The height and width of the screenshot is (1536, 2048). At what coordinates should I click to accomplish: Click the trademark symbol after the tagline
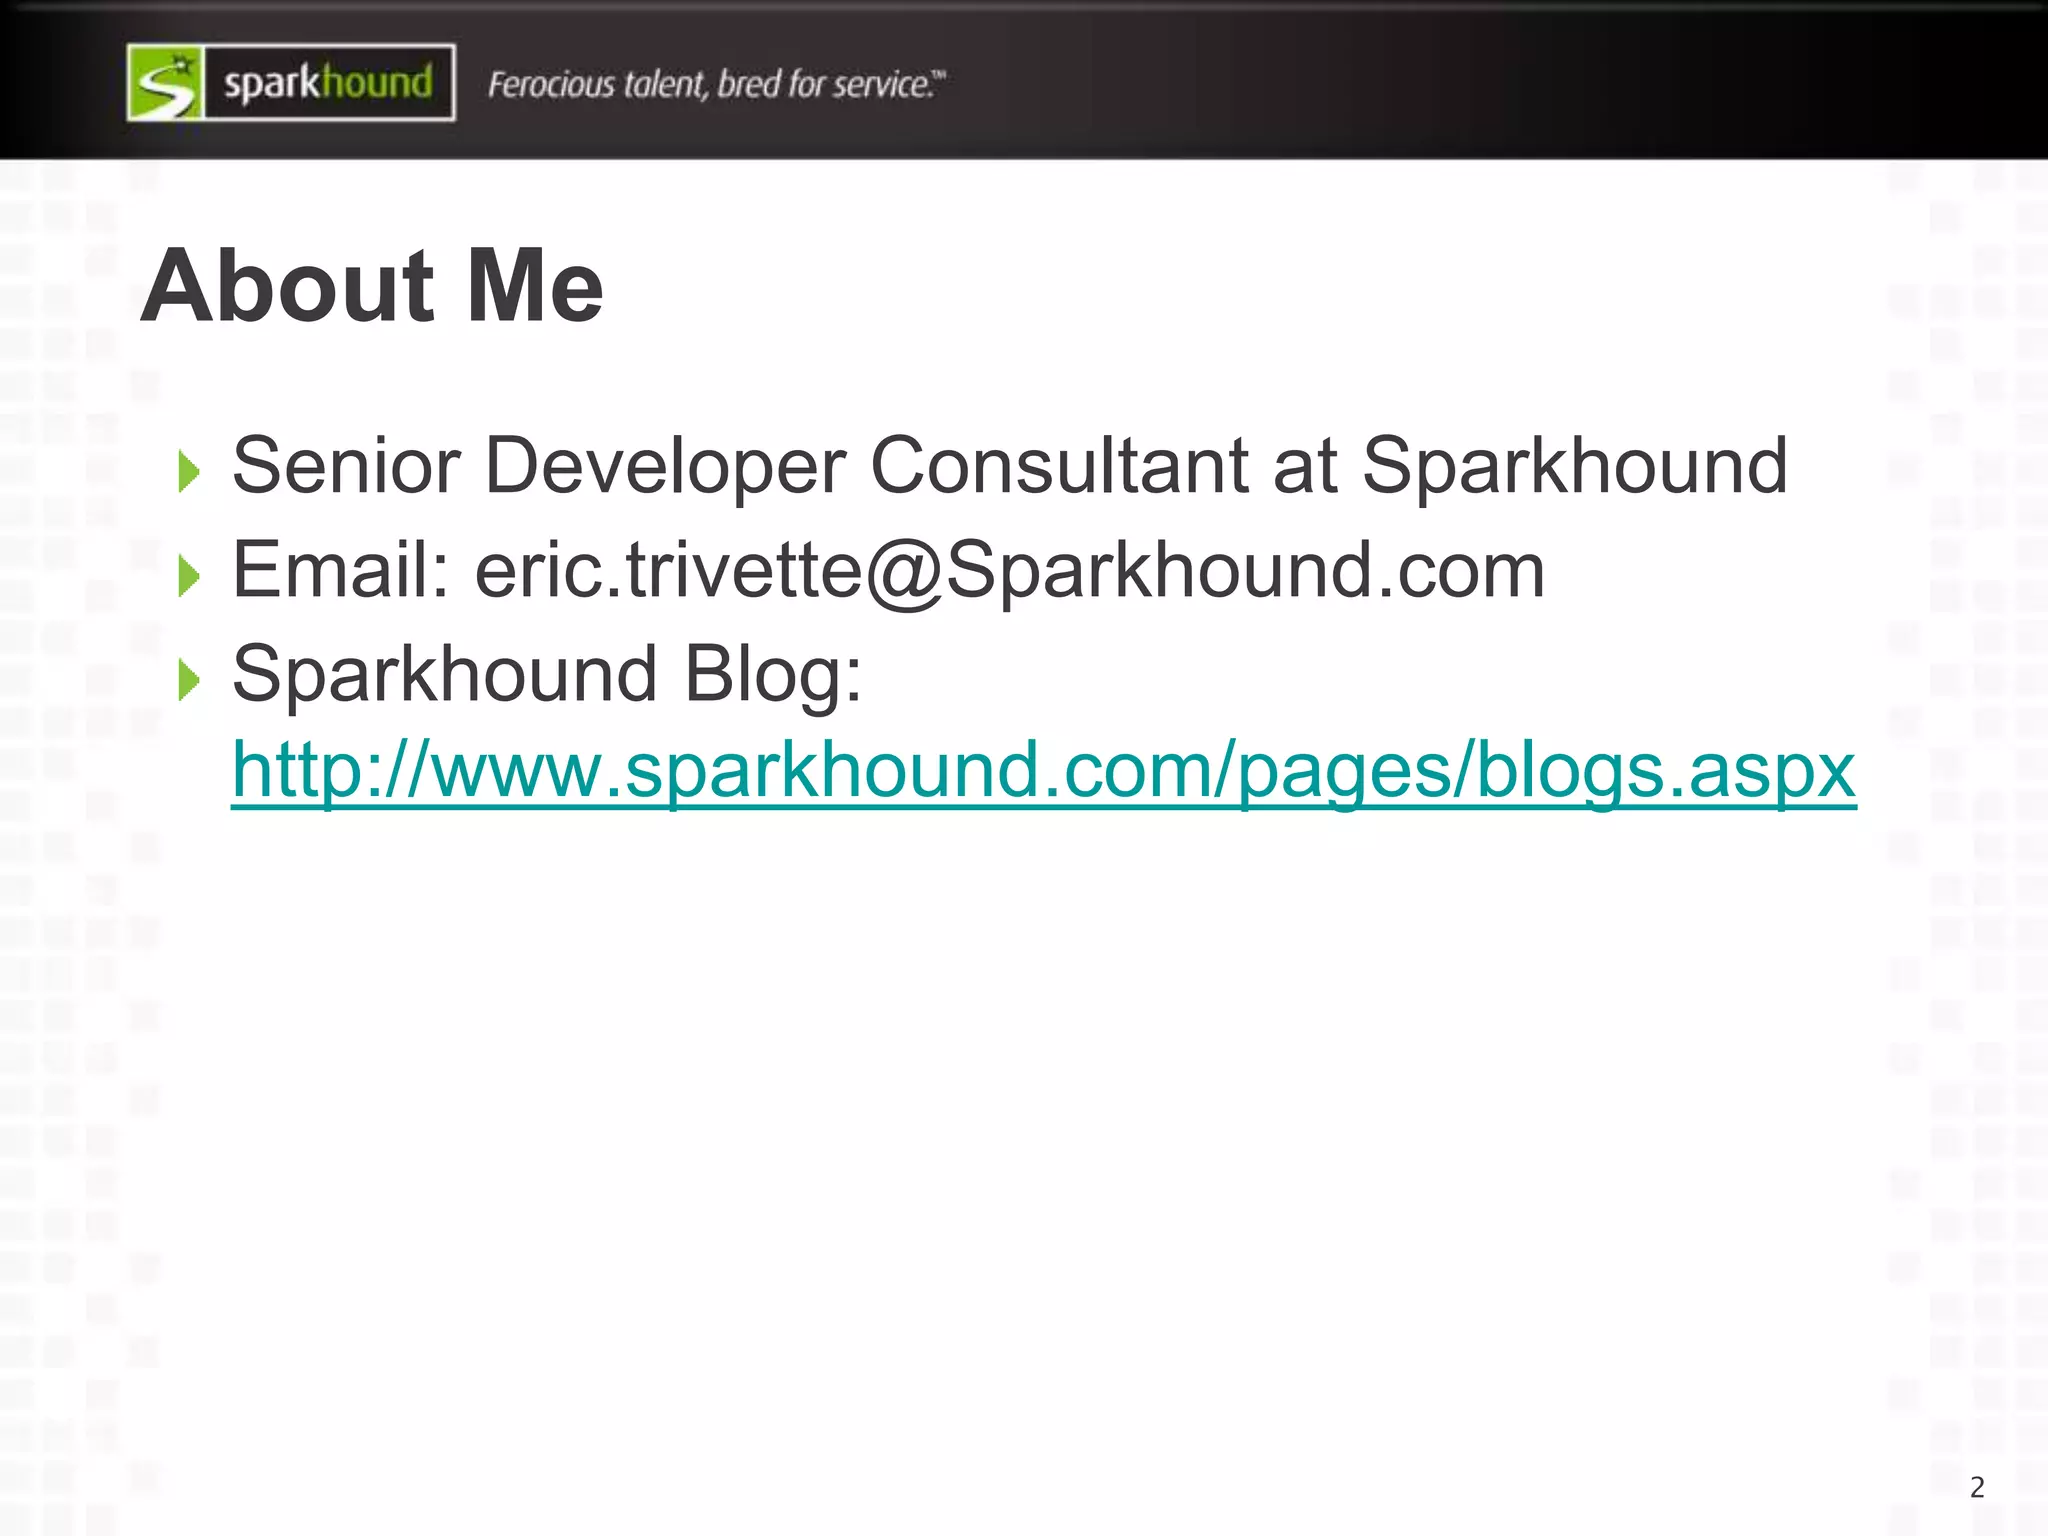938,74
